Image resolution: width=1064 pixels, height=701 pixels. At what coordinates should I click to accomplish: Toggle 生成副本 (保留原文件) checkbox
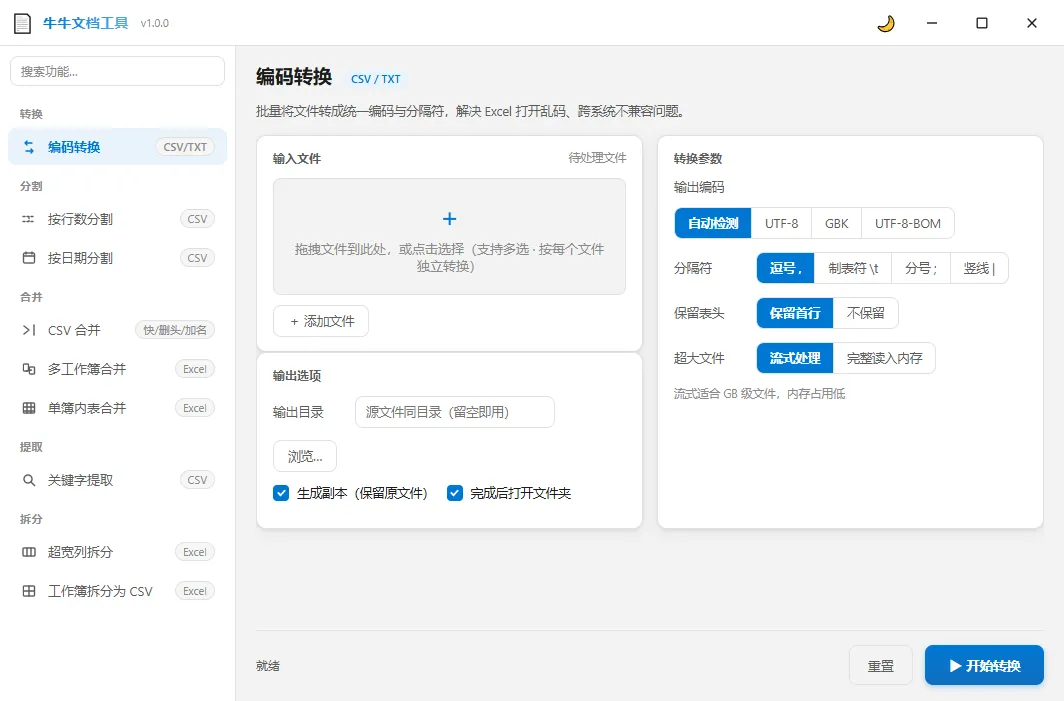click(281, 493)
